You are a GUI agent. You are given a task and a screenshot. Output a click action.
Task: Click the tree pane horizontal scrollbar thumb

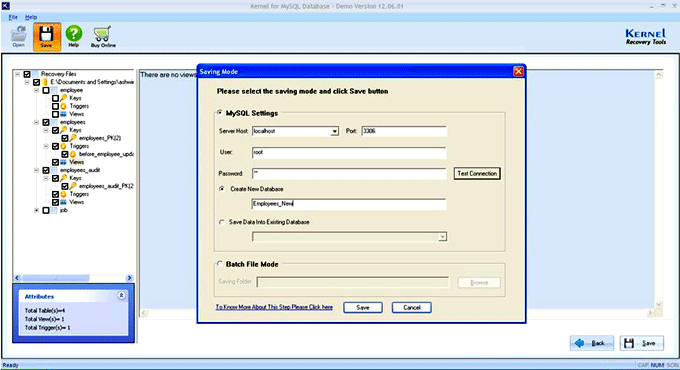(56, 278)
